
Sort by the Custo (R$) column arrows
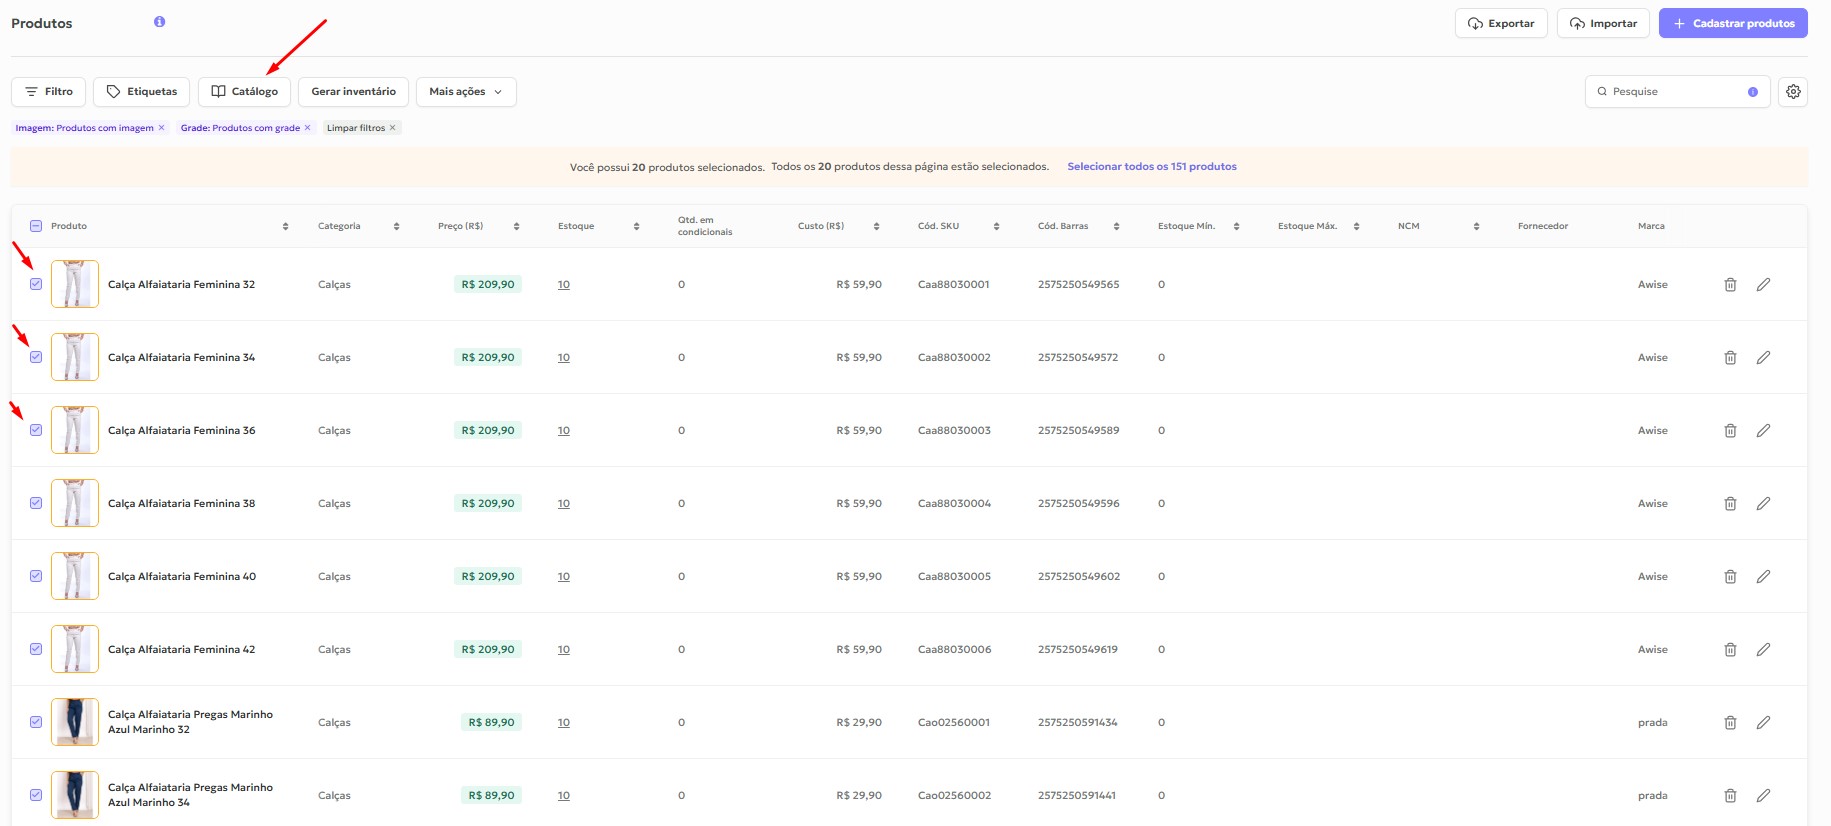(876, 227)
